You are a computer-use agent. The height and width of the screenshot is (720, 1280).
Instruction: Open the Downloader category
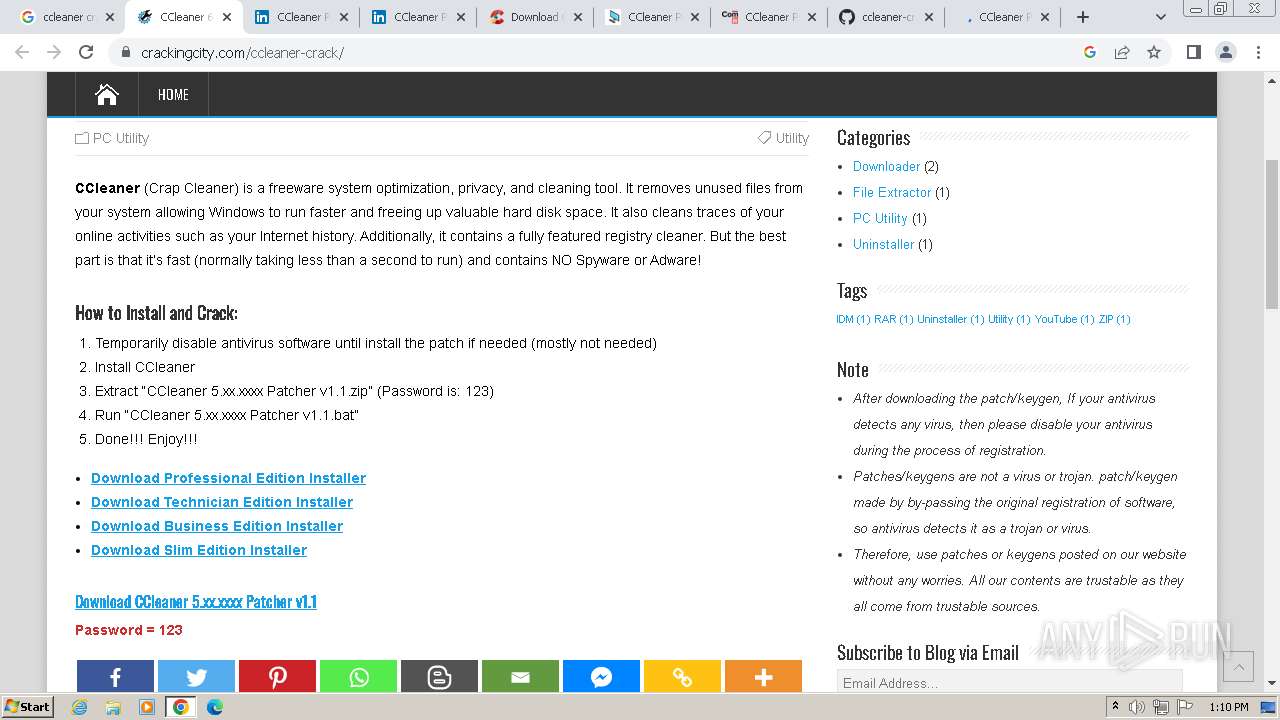click(886, 166)
